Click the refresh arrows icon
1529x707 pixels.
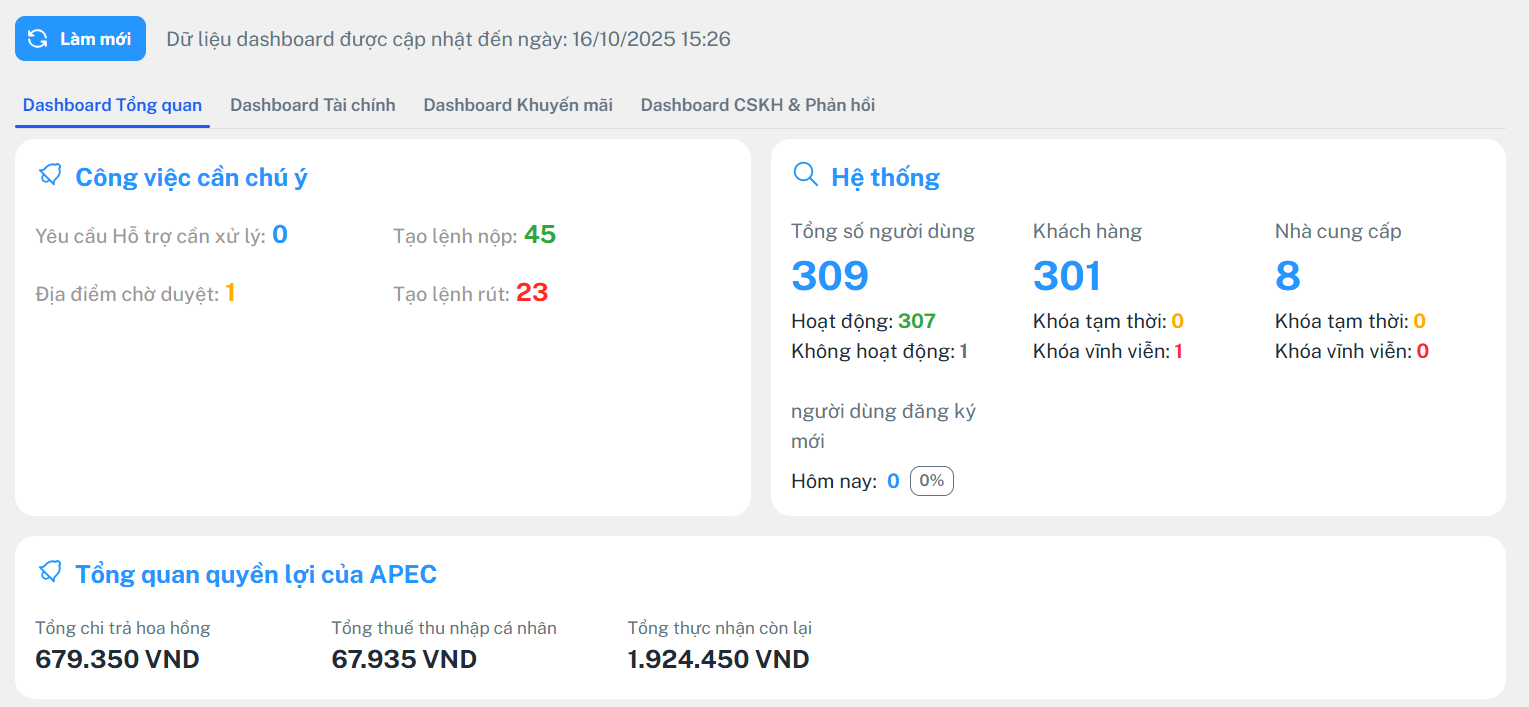[38, 39]
